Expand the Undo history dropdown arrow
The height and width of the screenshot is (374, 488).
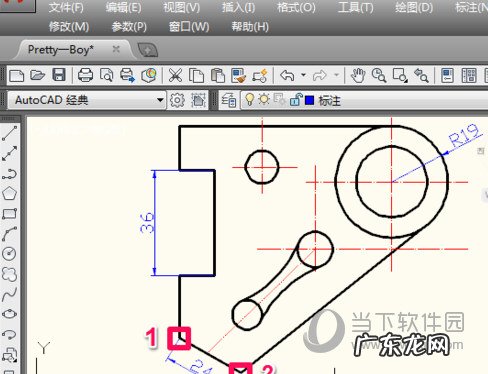point(303,75)
